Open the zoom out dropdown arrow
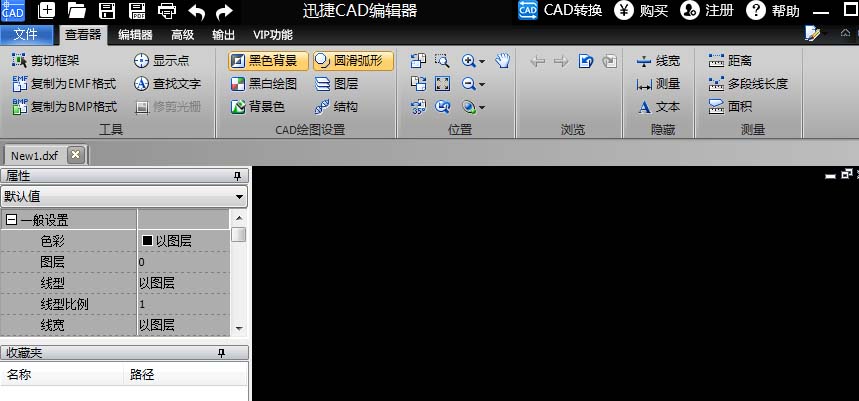The width and height of the screenshot is (859, 401). click(482, 84)
